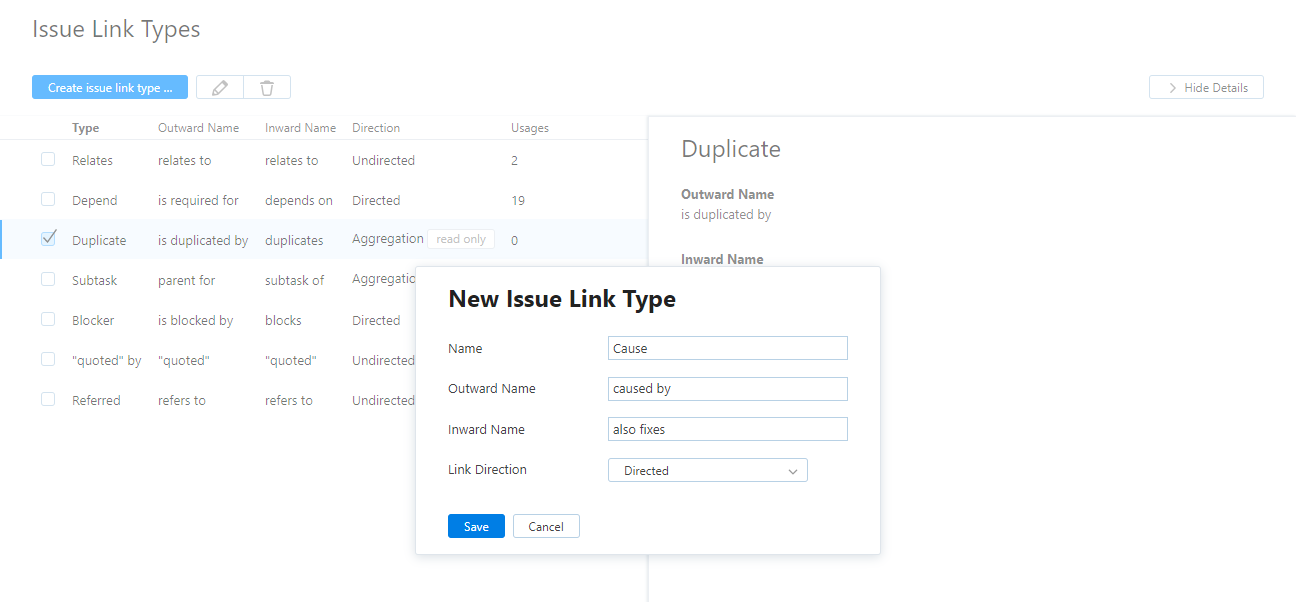The image size is (1296, 602).
Task: Click the 'read only' badge next to Aggregation
Action: tap(461, 239)
